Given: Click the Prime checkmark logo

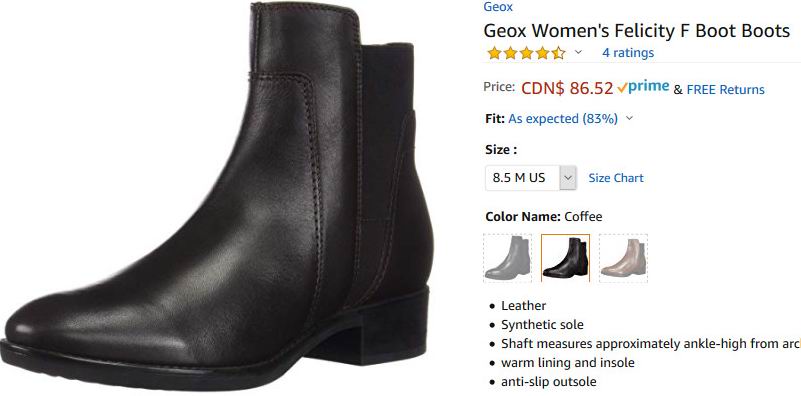Looking at the screenshot, I should (x=643, y=87).
